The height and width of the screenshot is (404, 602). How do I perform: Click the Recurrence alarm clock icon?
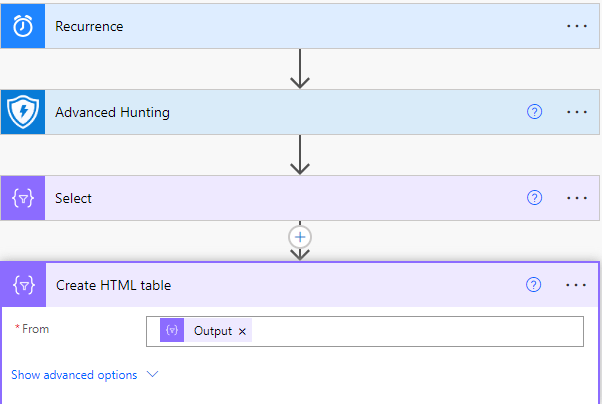(22, 26)
